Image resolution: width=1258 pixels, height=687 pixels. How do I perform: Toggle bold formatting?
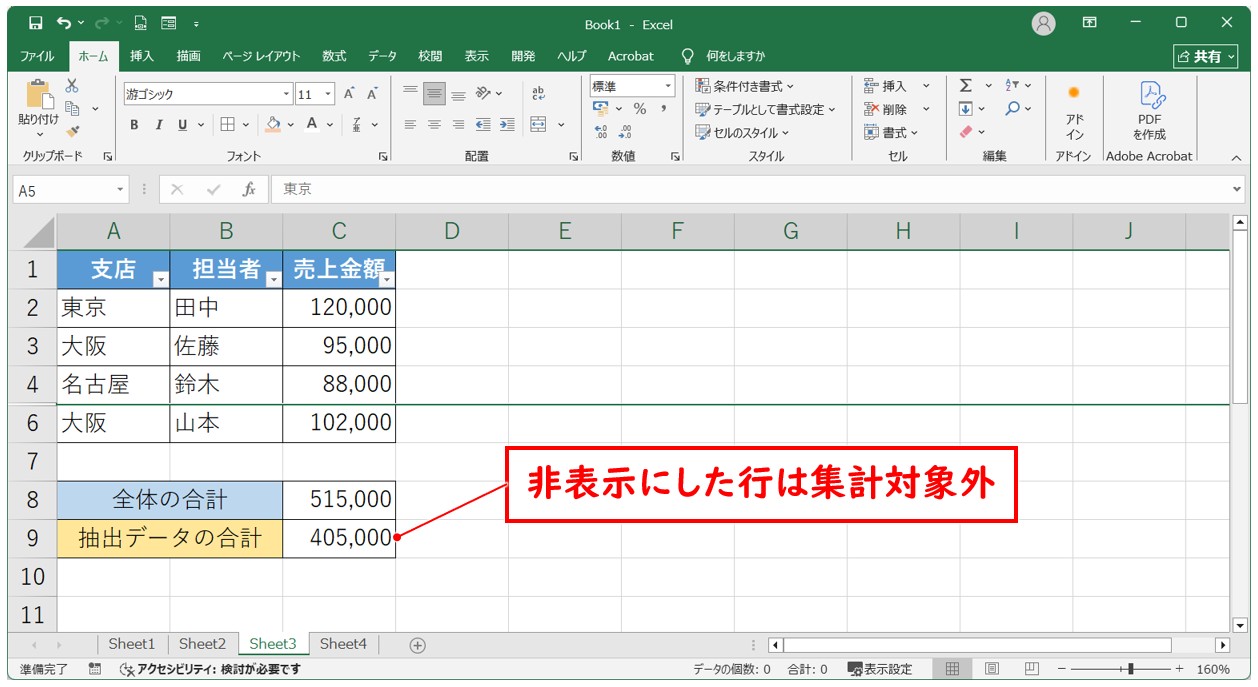(134, 125)
